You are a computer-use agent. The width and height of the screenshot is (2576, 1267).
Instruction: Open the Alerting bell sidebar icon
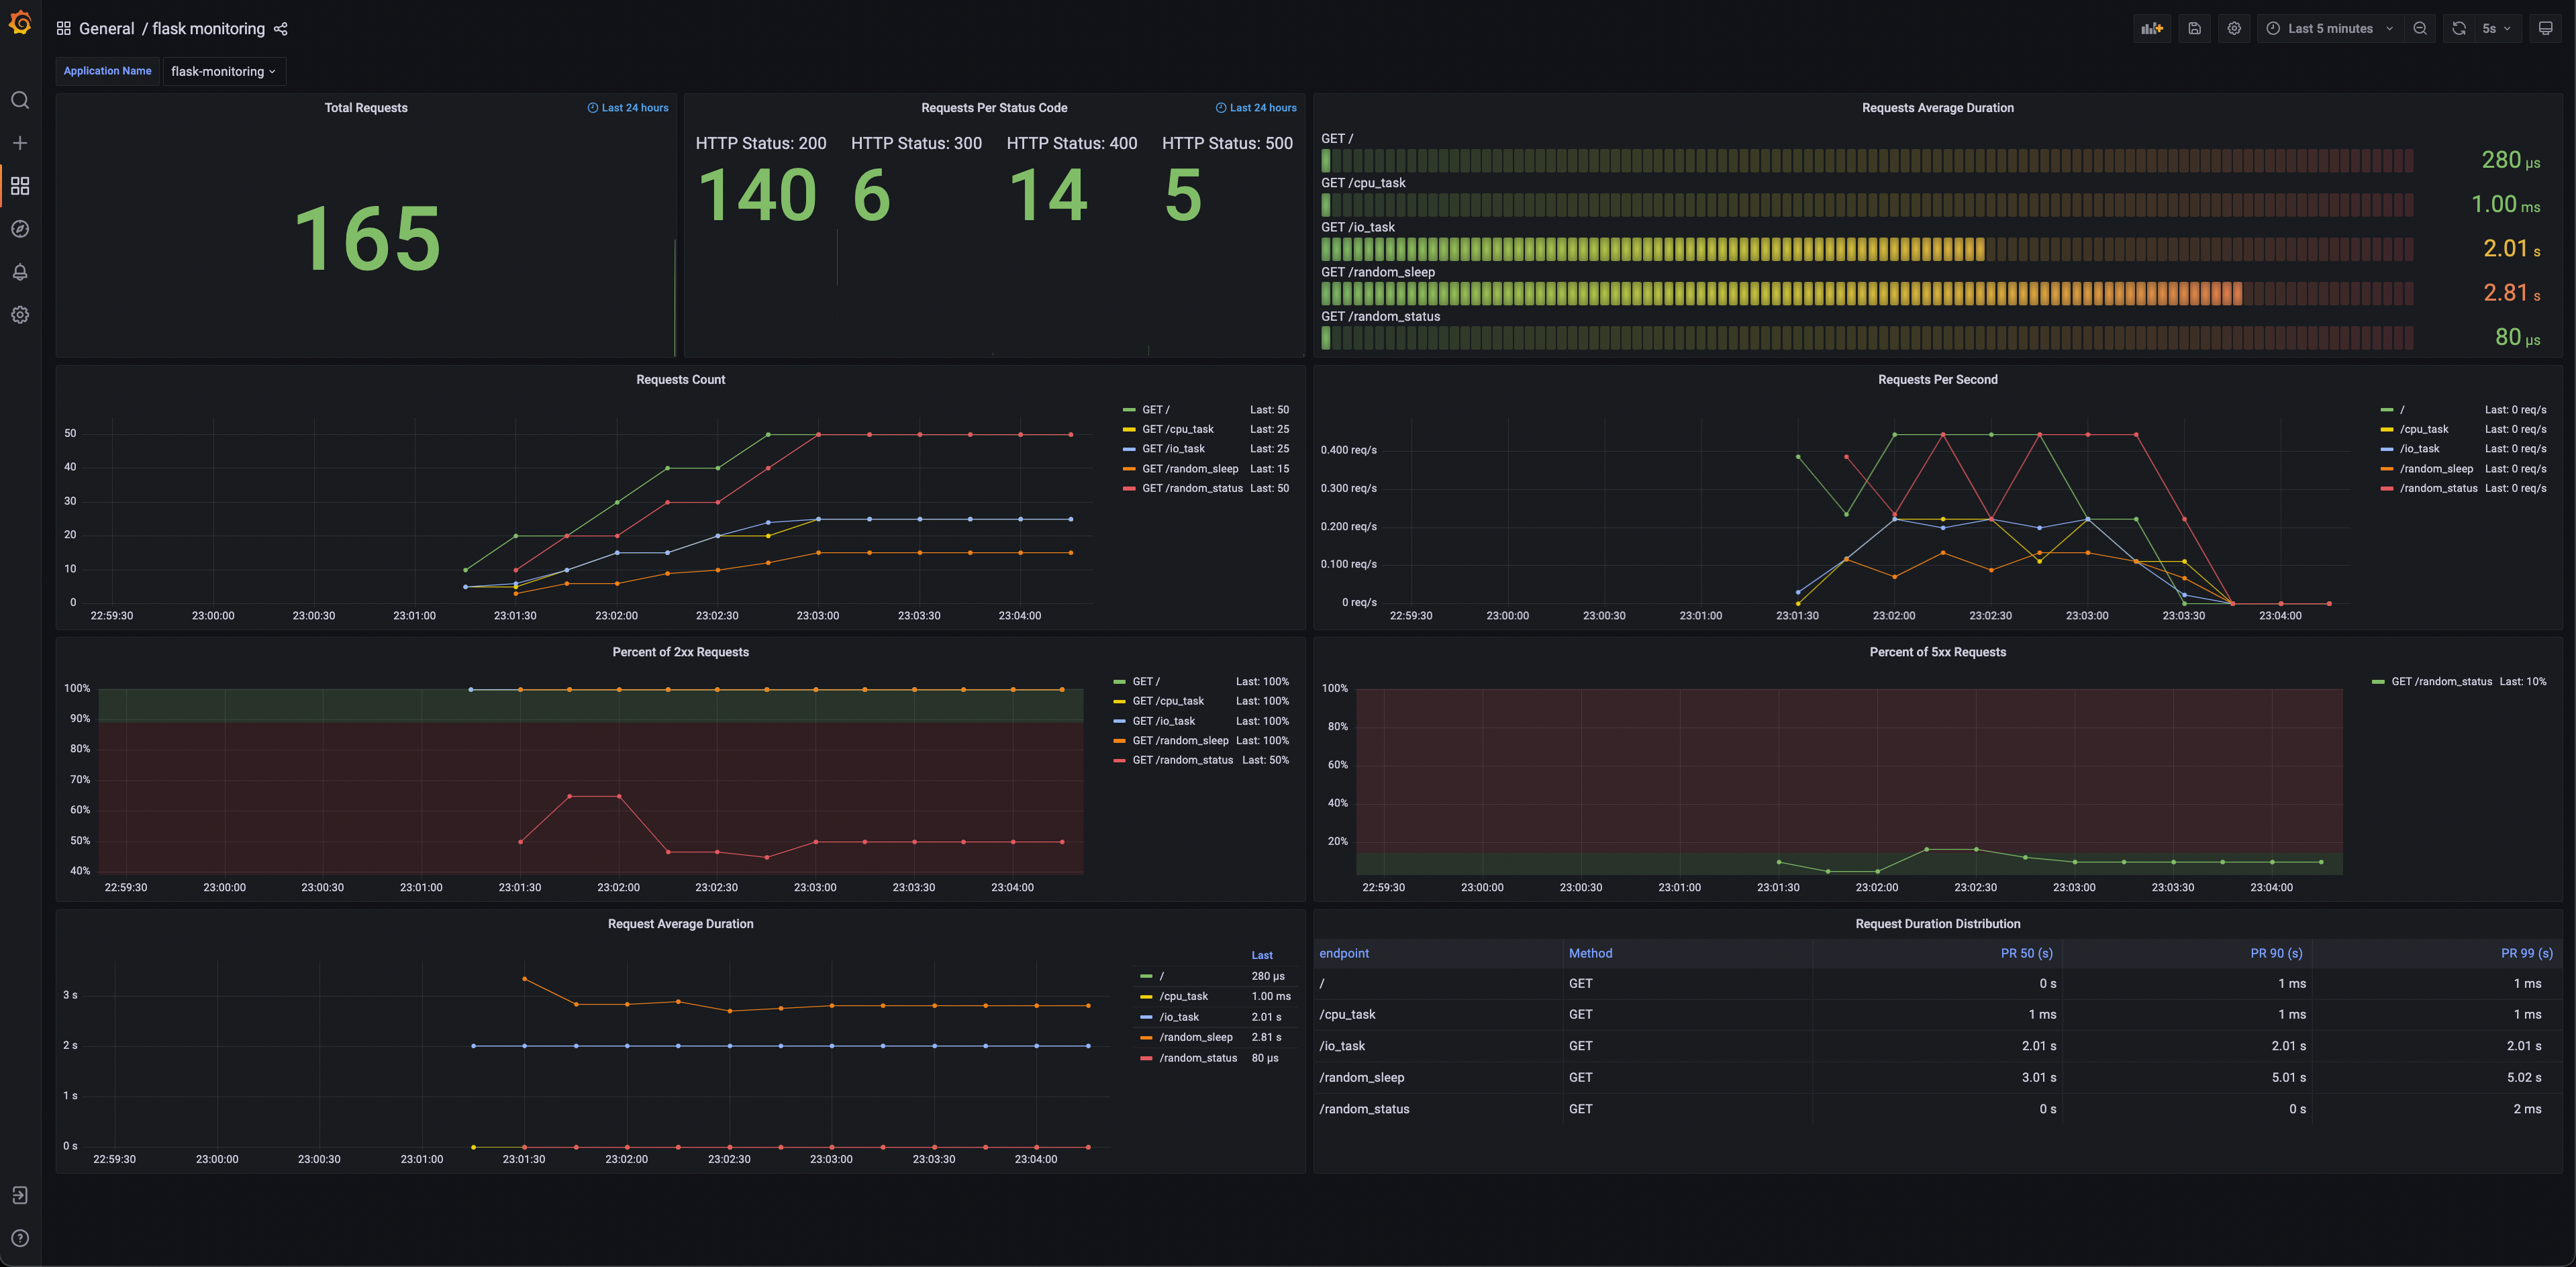pyautogui.click(x=20, y=272)
